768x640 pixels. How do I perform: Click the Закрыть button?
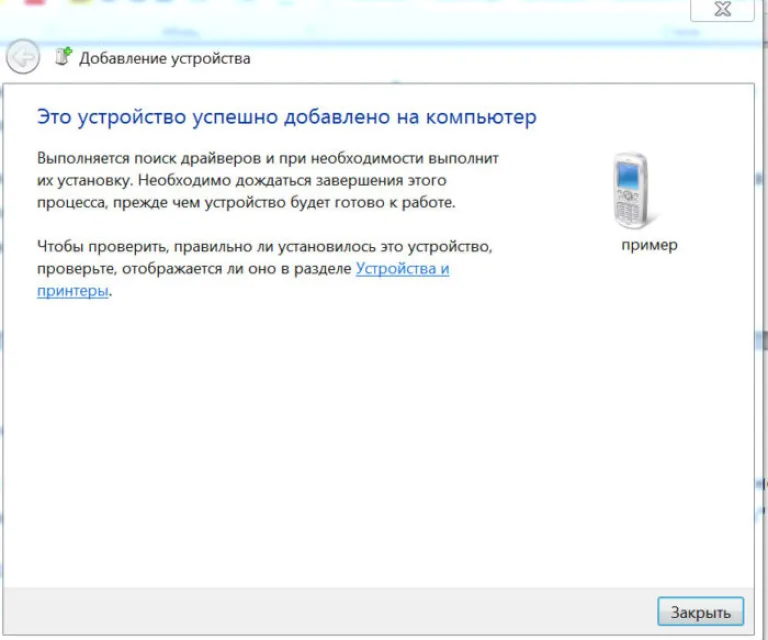pos(700,611)
